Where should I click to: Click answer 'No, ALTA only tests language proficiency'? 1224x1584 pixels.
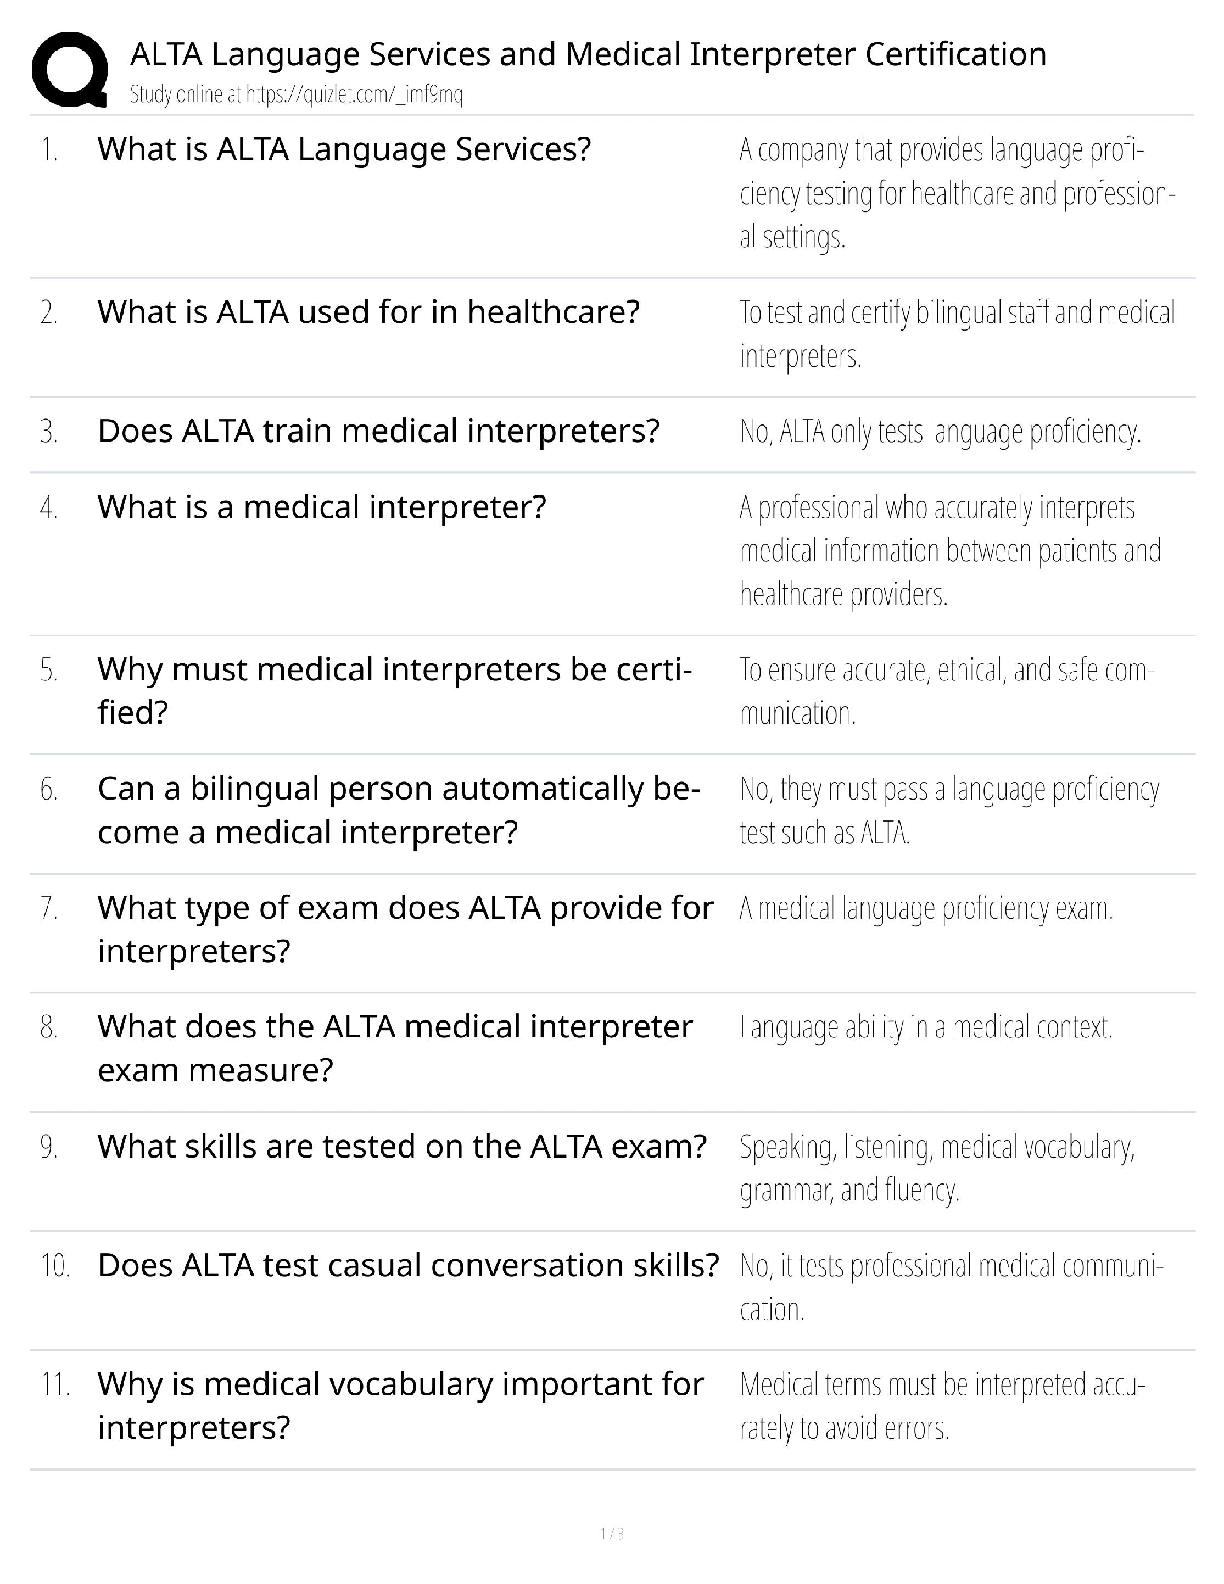point(940,432)
